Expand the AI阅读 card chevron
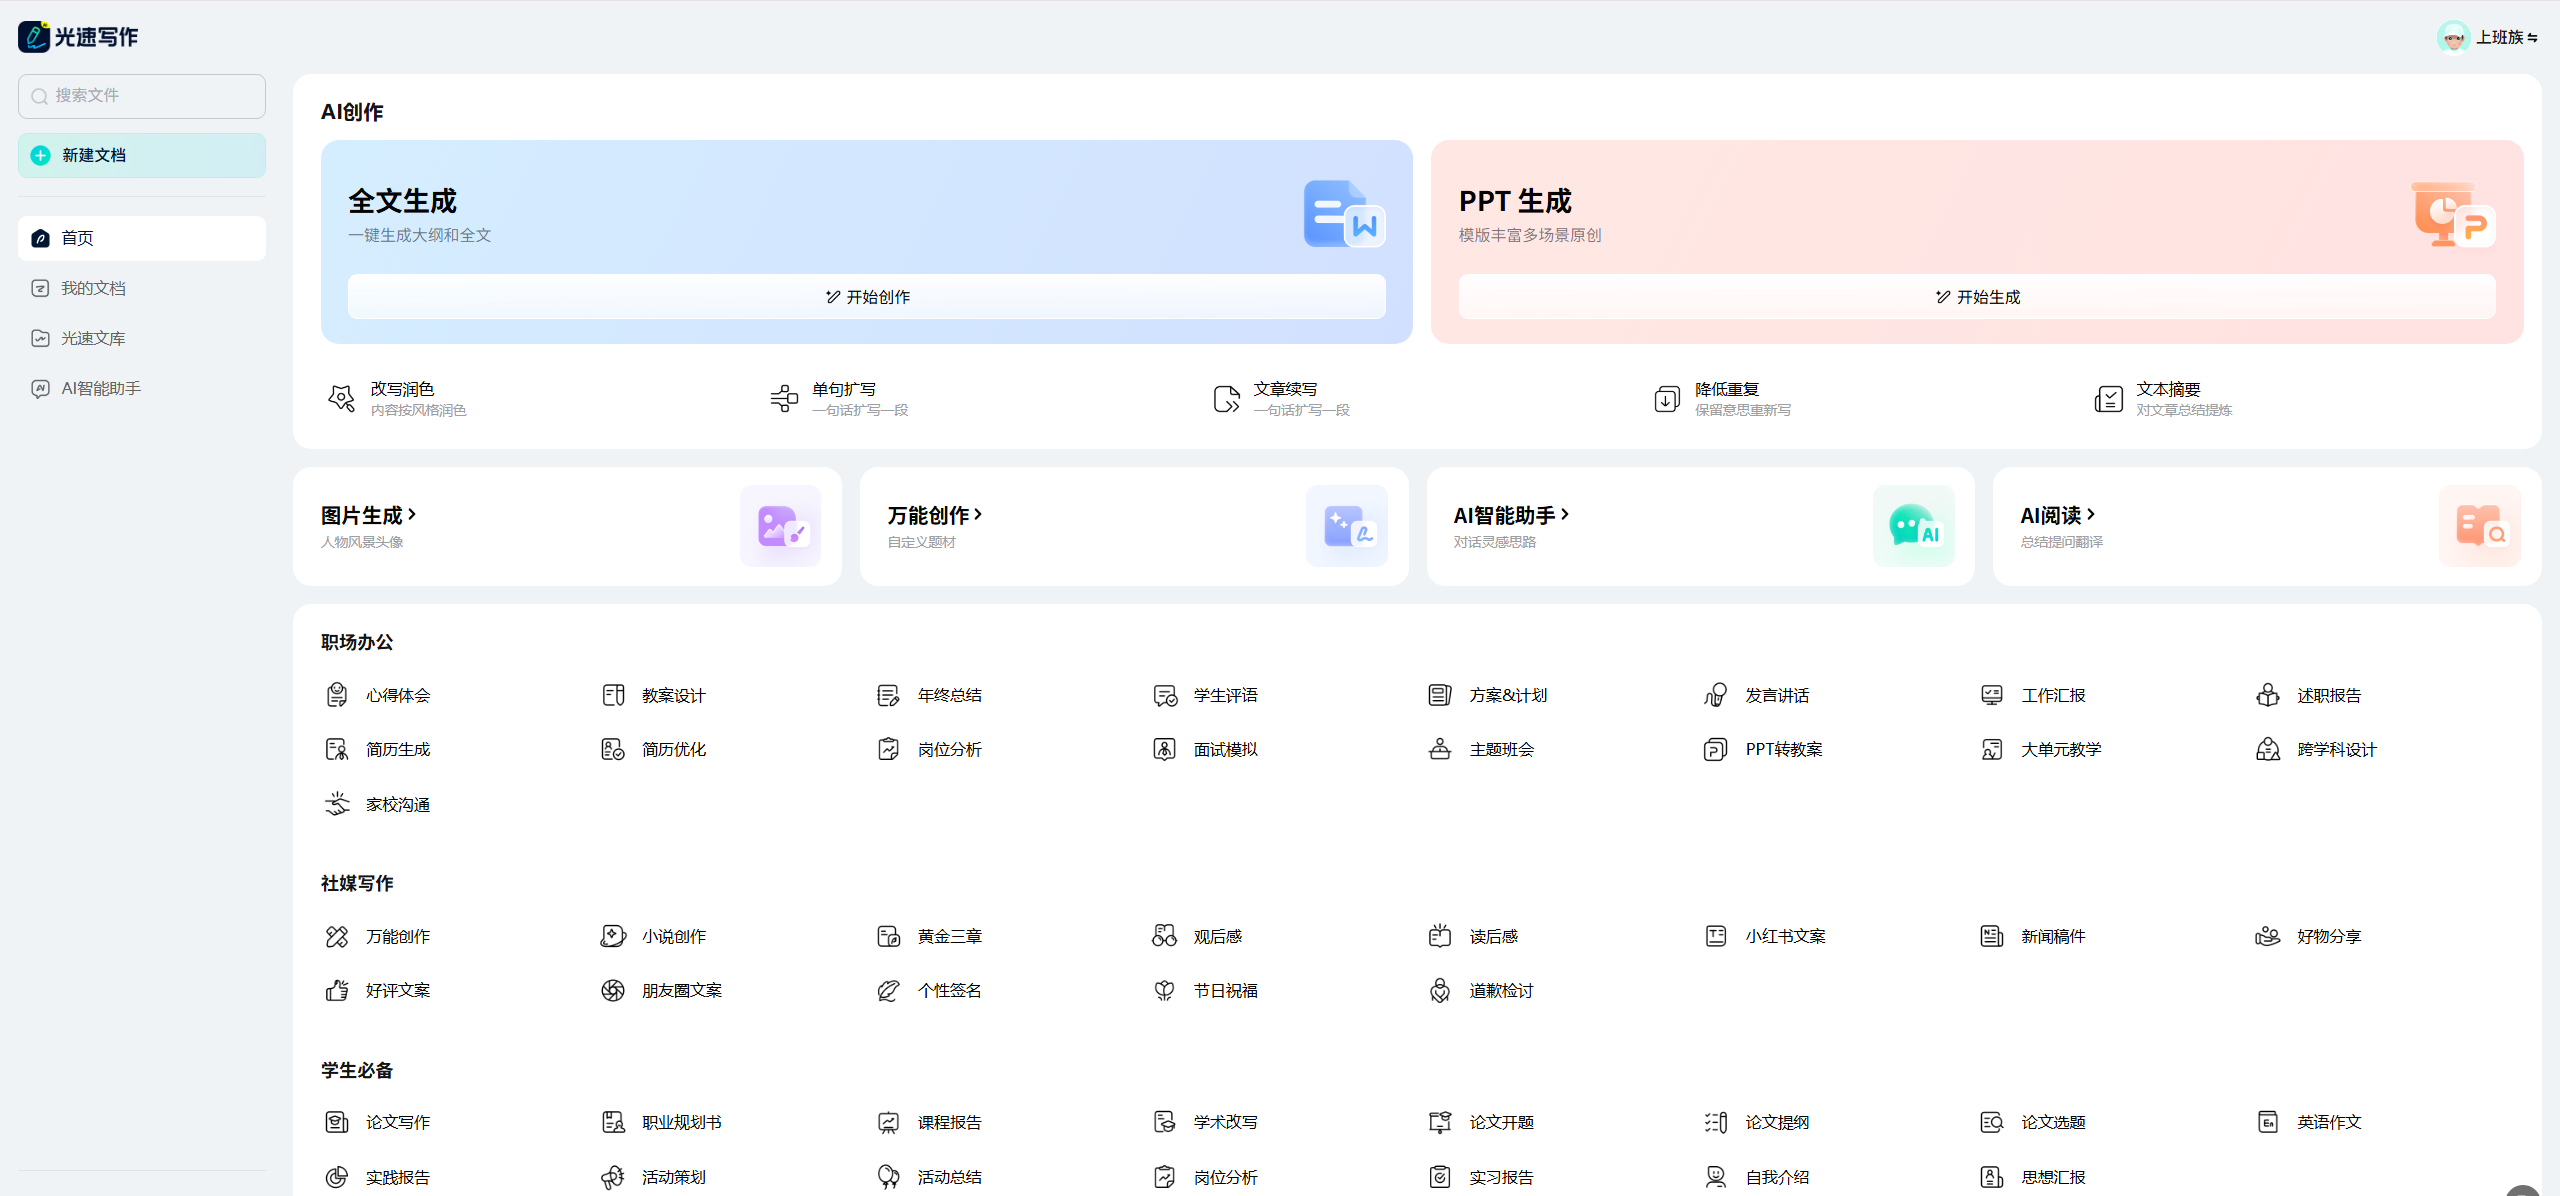The height and width of the screenshot is (1196, 2560). pyautogui.click(x=2091, y=515)
